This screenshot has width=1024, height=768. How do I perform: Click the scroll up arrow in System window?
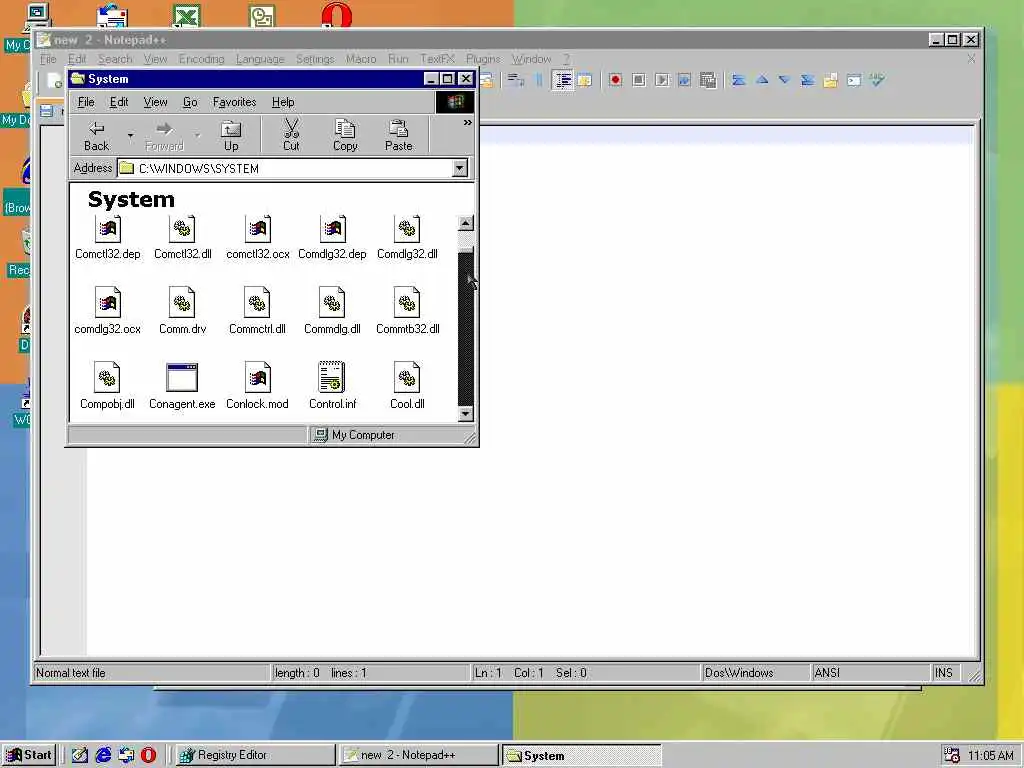click(466, 223)
